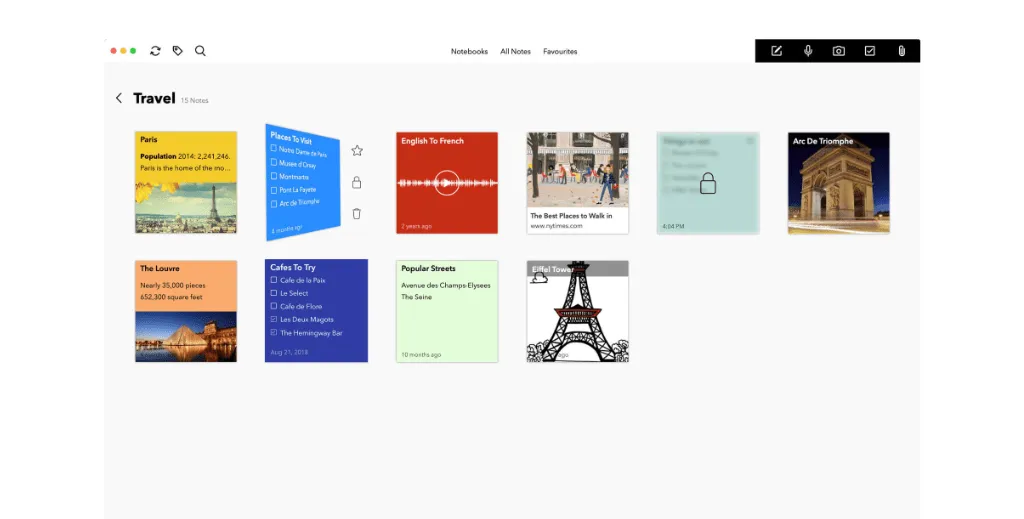Open the Popular Streets note
1024x519 pixels.
pyautogui.click(x=447, y=311)
